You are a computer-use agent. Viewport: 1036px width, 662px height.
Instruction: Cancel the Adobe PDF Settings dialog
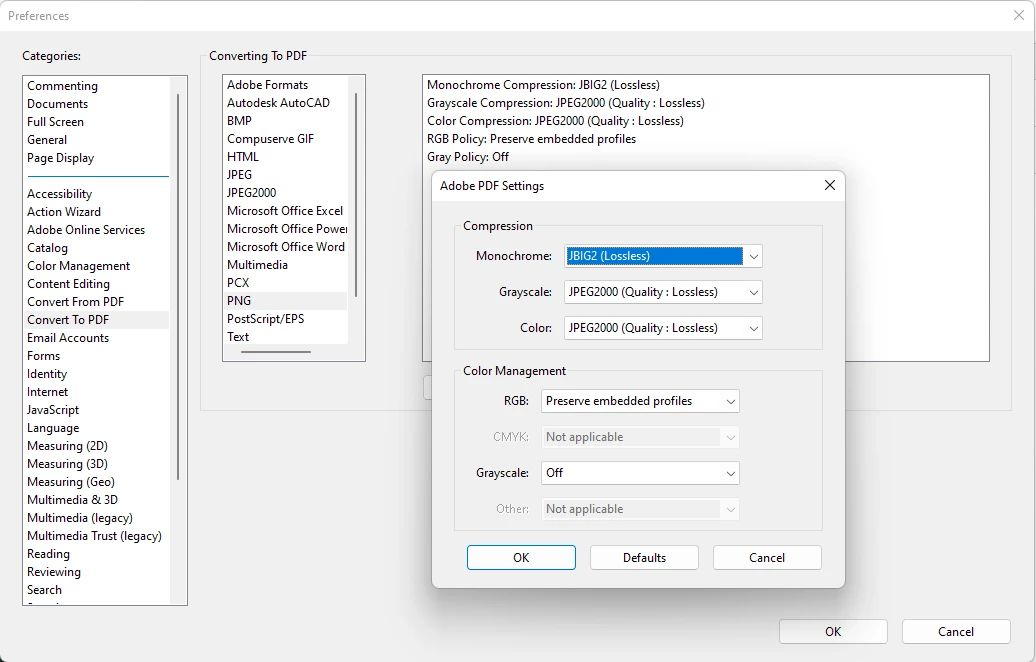click(767, 558)
